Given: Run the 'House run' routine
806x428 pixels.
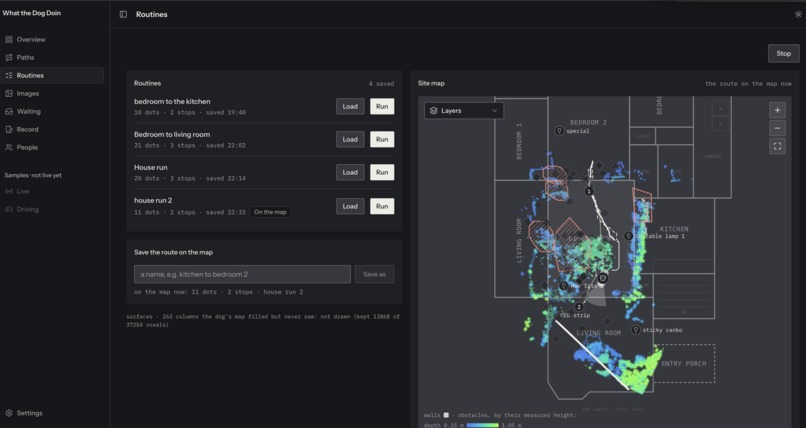Looking at the screenshot, I should pyautogui.click(x=382, y=172).
